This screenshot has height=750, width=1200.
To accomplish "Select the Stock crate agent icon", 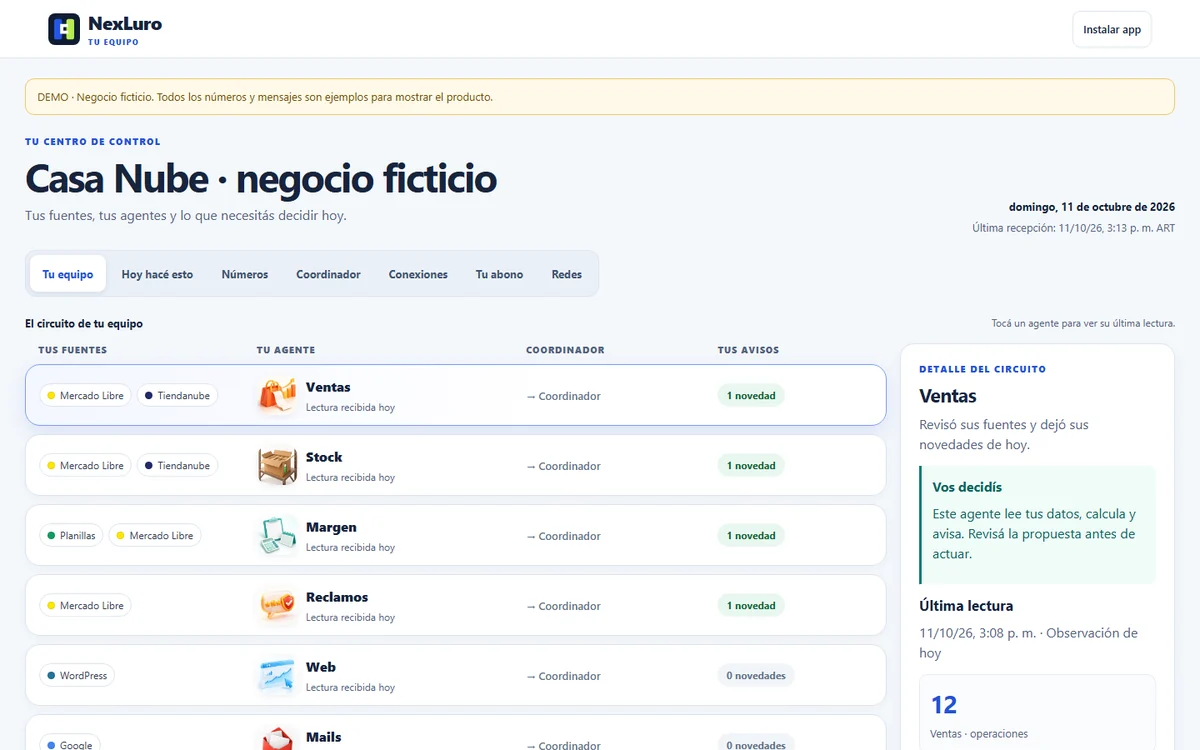I will [x=277, y=465].
